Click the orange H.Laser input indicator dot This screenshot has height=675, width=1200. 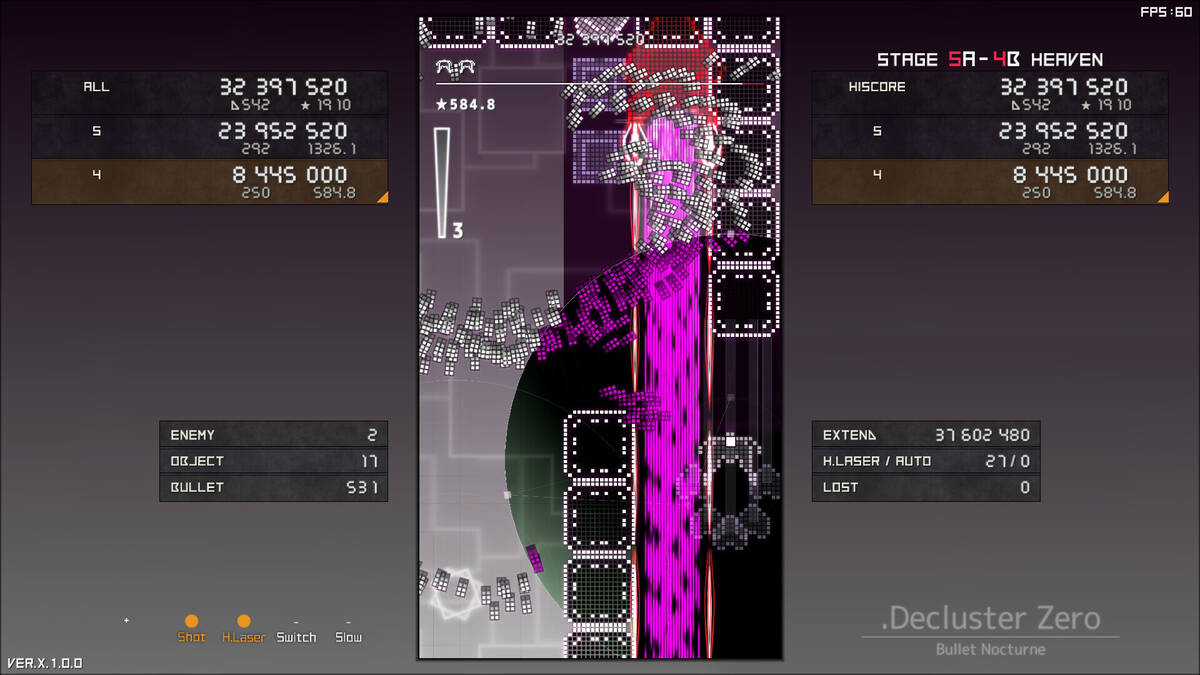click(243, 621)
